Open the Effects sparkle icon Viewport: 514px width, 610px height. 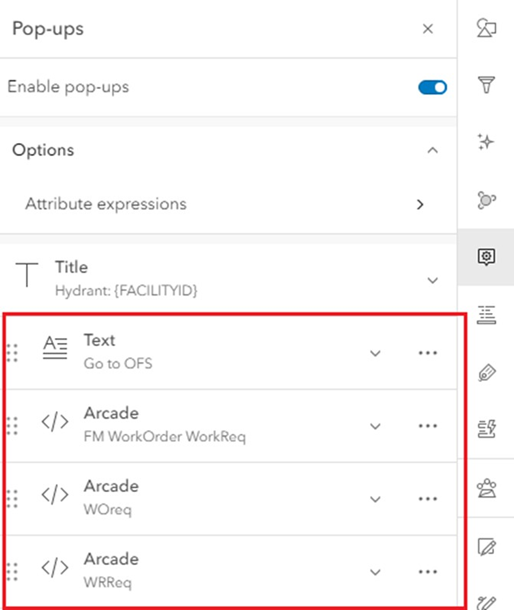tap(486, 142)
